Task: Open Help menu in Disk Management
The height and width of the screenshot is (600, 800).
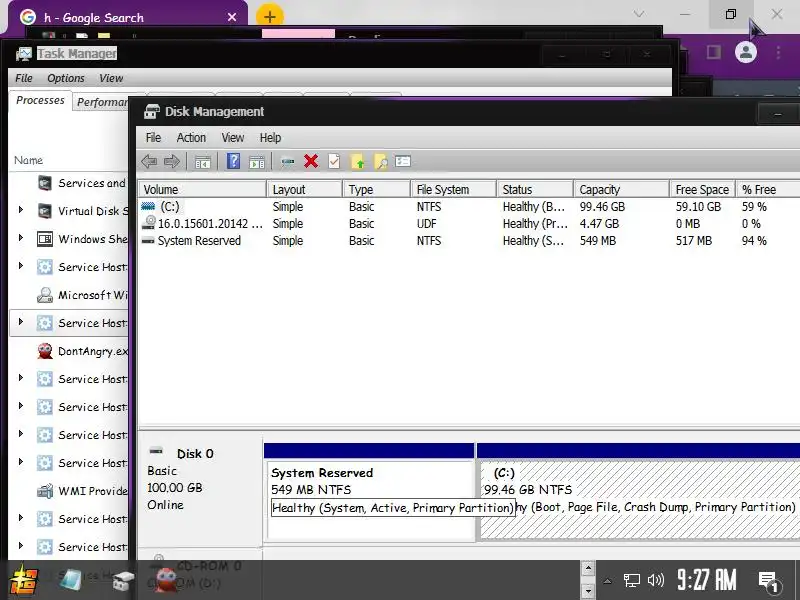Action: coord(270,138)
